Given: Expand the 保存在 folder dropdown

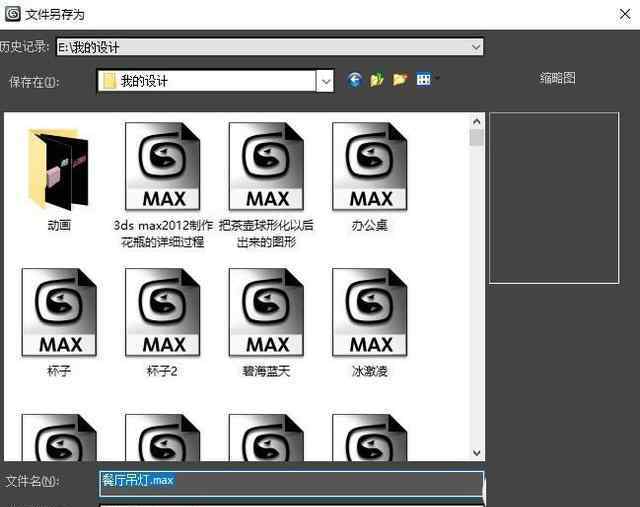Looking at the screenshot, I should coord(324,81).
